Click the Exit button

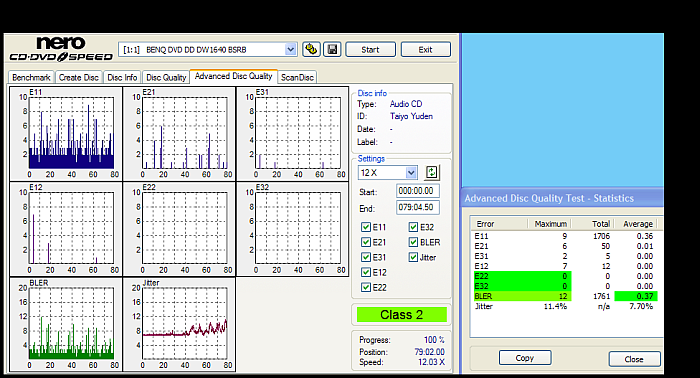click(425, 50)
